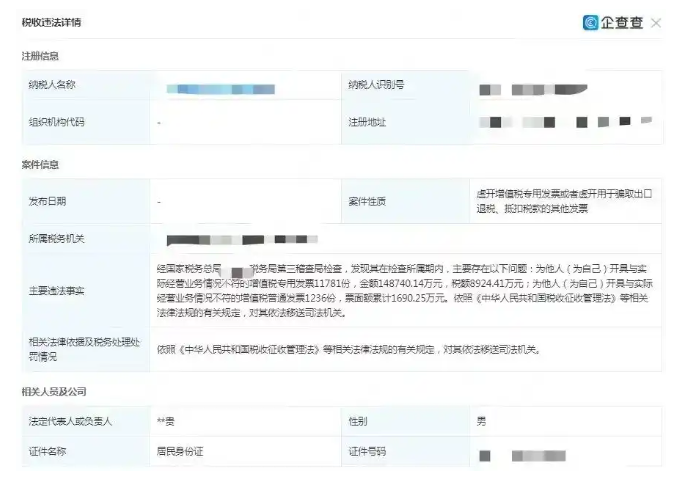Click the 性别 value 男
The image size is (696, 488).
pyautogui.click(x=481, y=421)
